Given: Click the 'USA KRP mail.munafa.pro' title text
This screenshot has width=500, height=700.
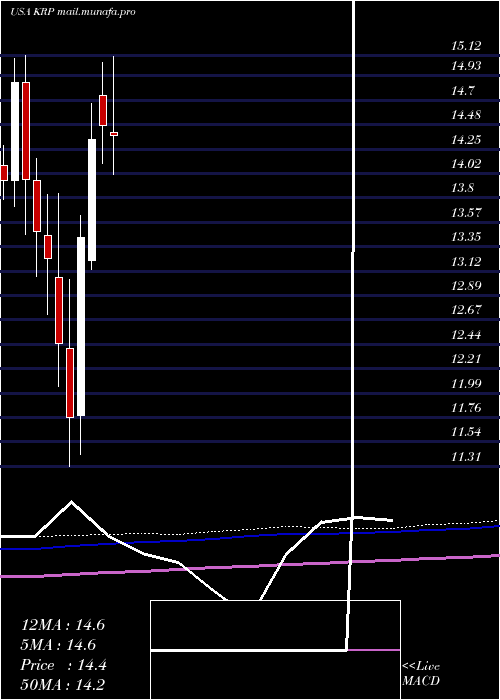Looking at the screenshot, I should click(x=73, y=12).
